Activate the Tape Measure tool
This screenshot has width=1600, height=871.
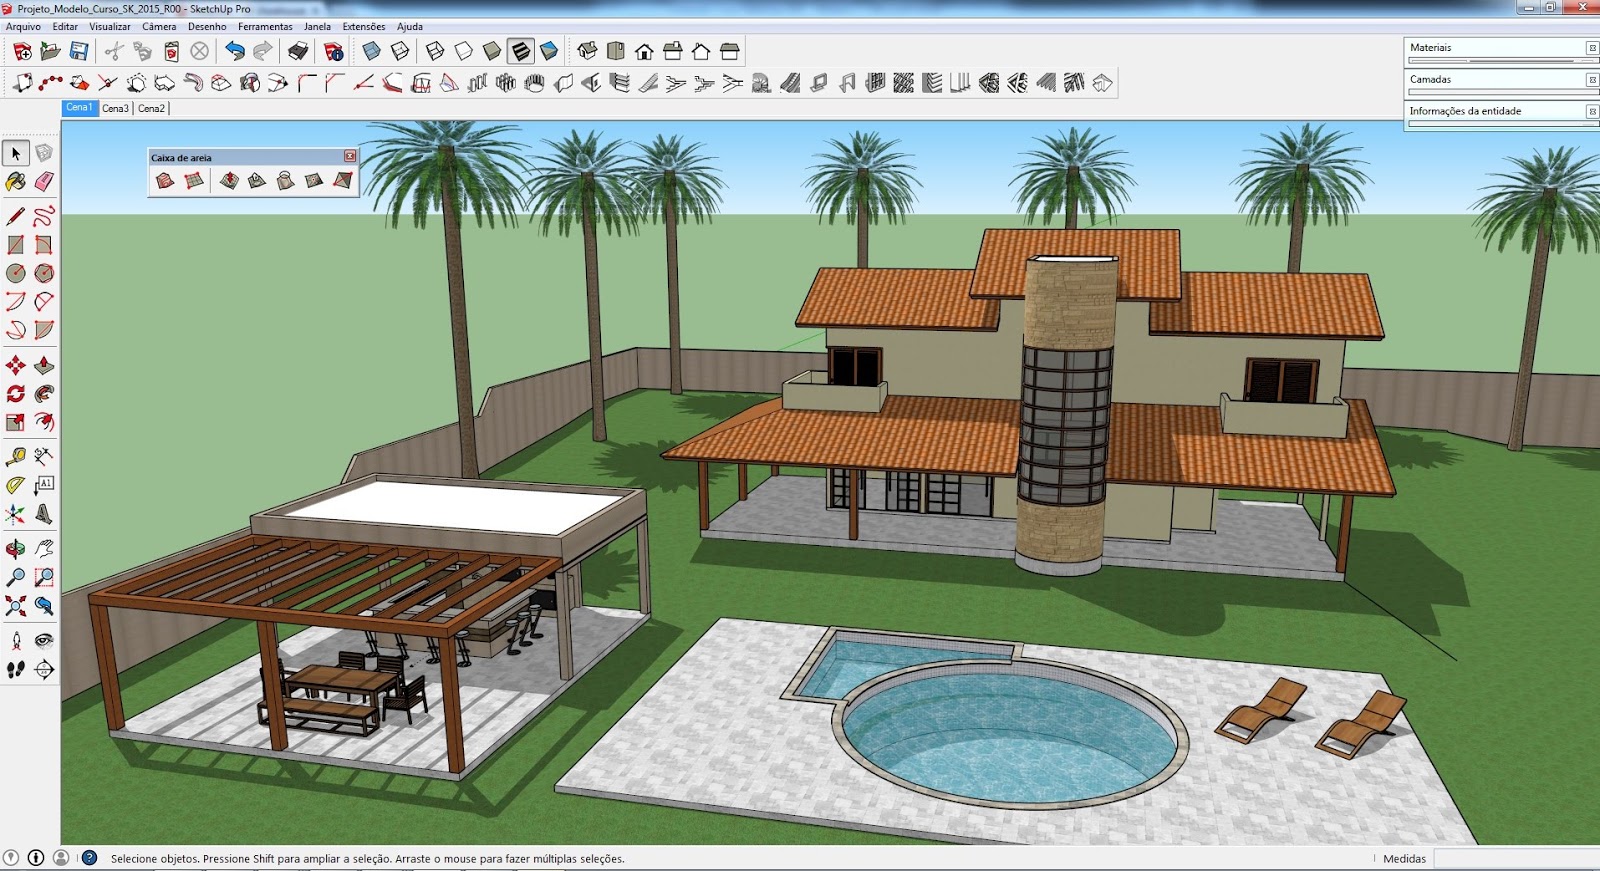[16, 457]
